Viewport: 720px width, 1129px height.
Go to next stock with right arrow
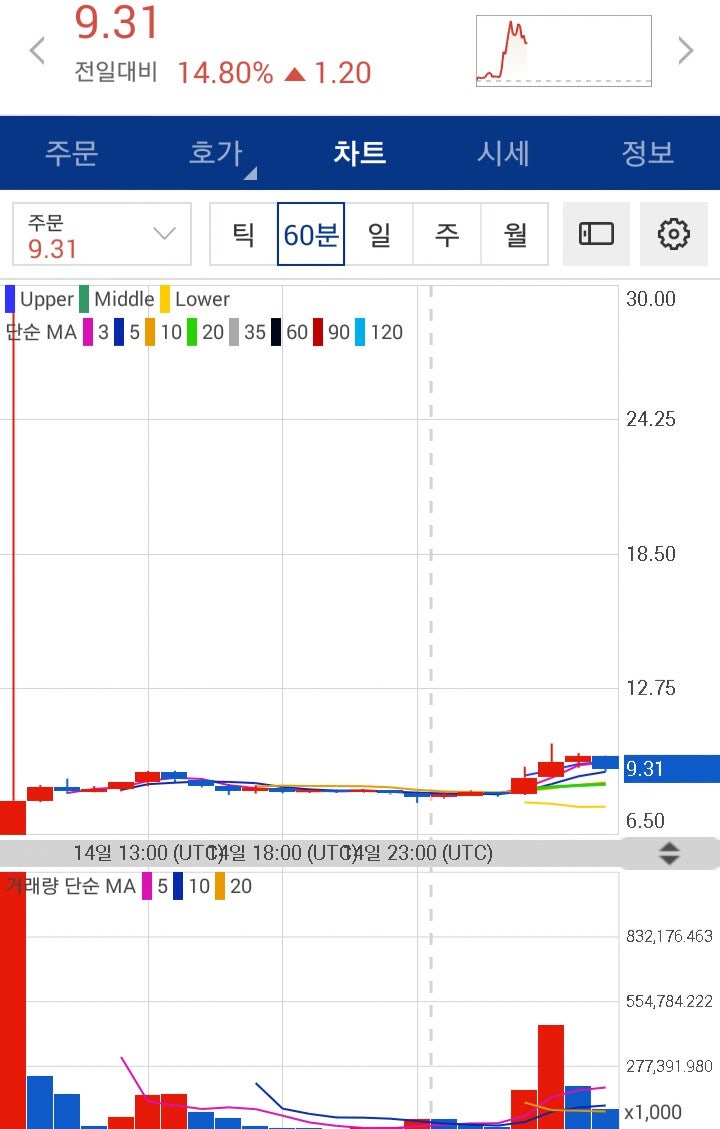[x=685, y=51]
